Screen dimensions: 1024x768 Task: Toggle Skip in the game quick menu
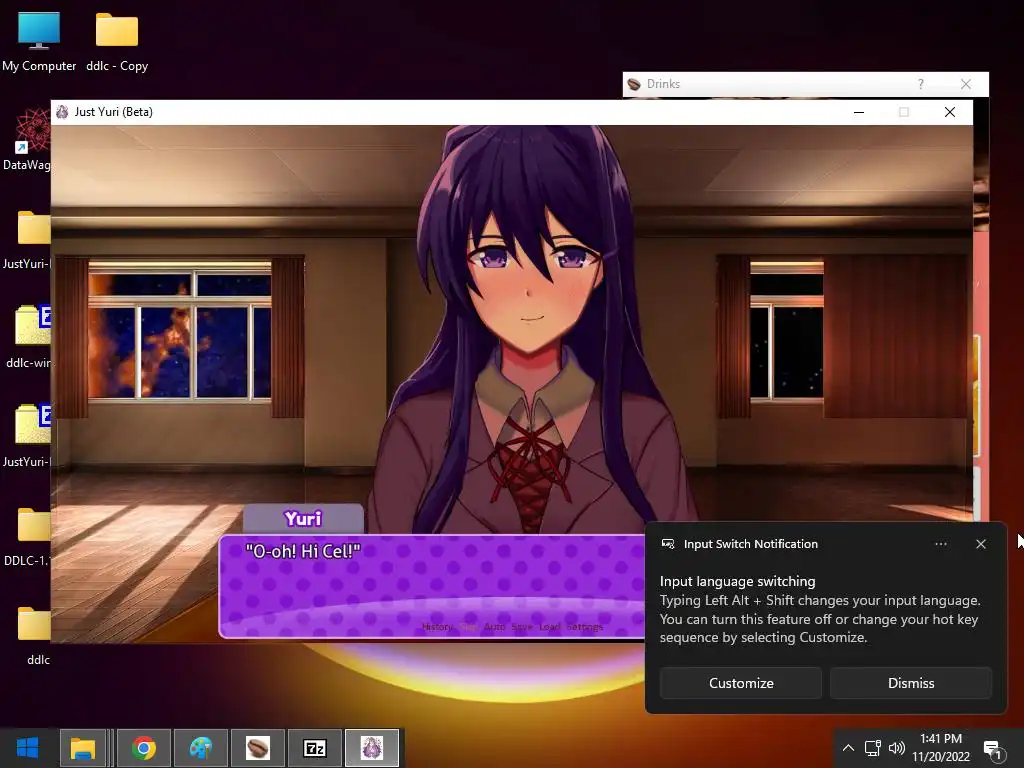[x=468, y=627]
